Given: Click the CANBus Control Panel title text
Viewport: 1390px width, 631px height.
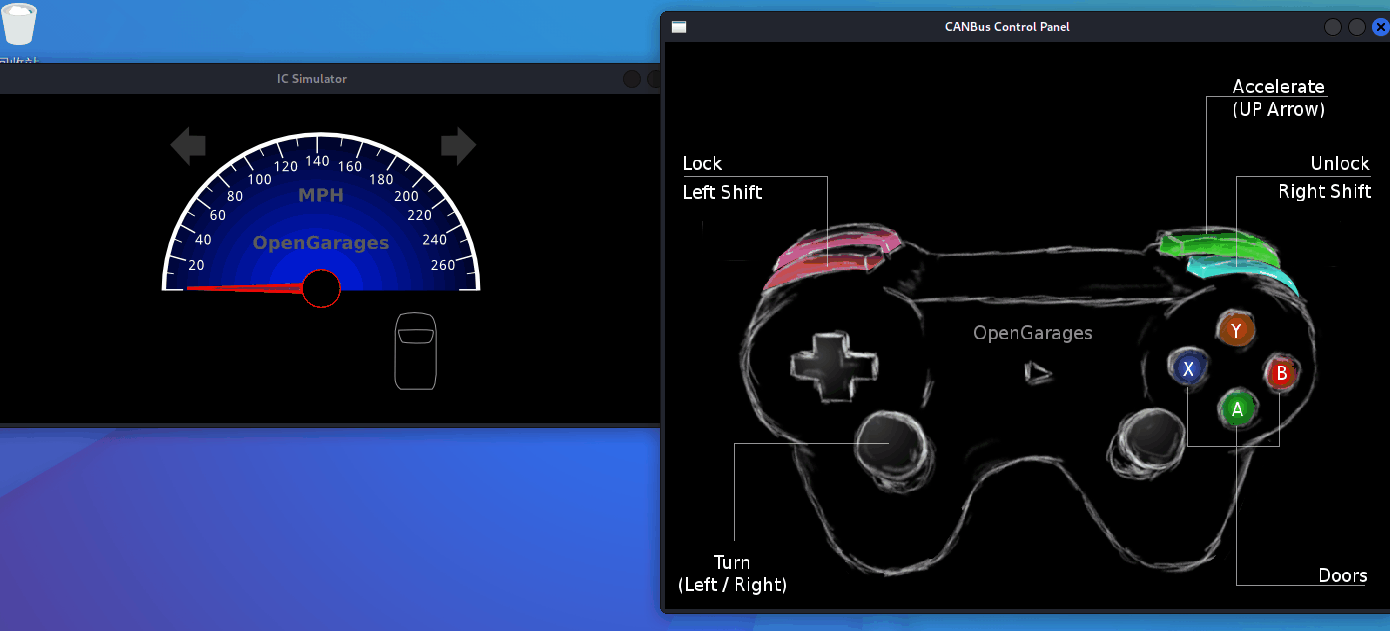Looking at the screenshot, I should coord(1007,27).
